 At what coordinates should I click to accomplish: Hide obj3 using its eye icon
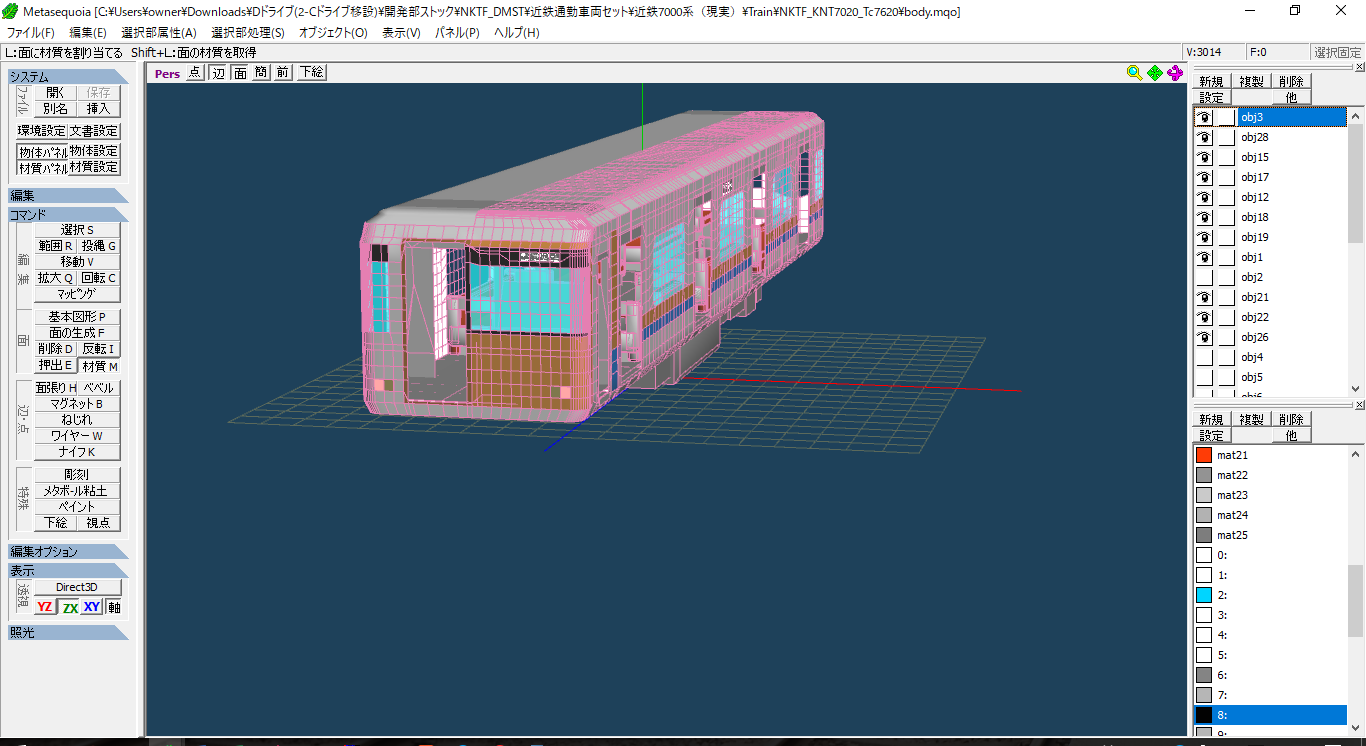pos(1204,117)
